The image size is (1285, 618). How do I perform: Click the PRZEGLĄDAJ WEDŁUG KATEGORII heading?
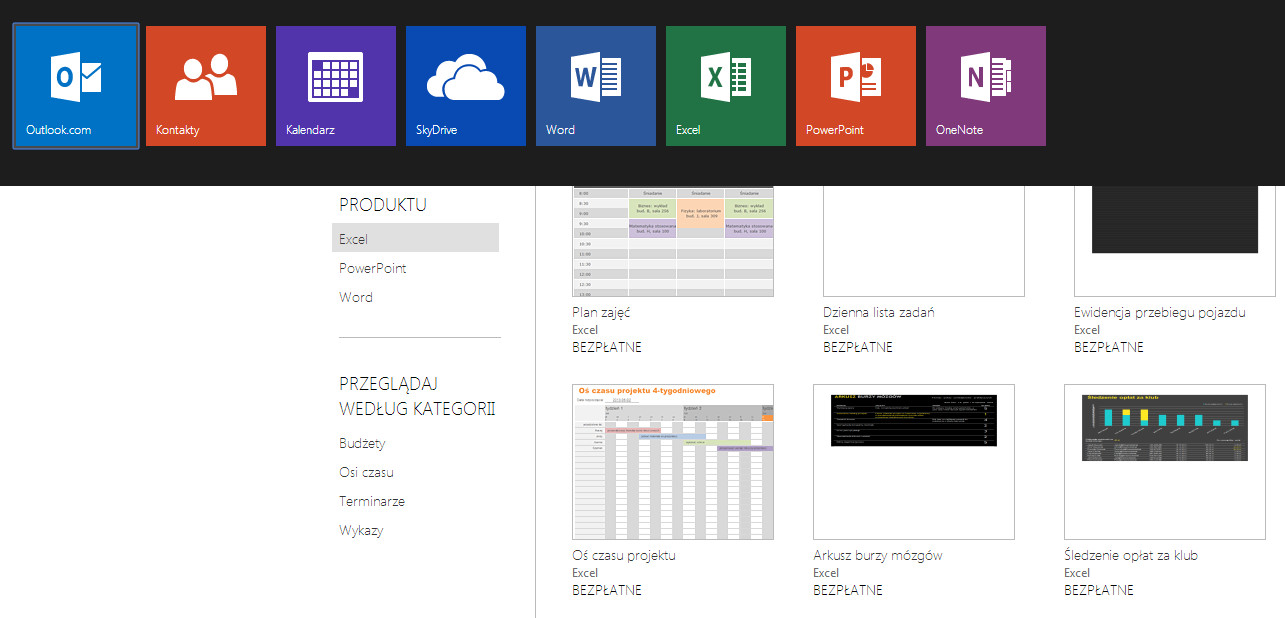click(x=417, y=396)
